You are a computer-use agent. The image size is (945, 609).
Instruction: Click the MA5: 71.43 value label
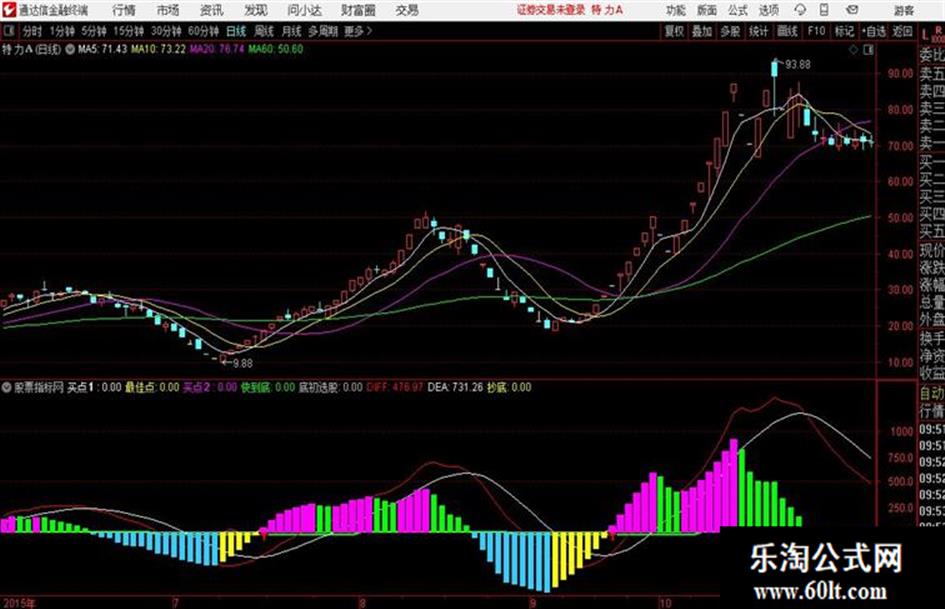[102, 49]
